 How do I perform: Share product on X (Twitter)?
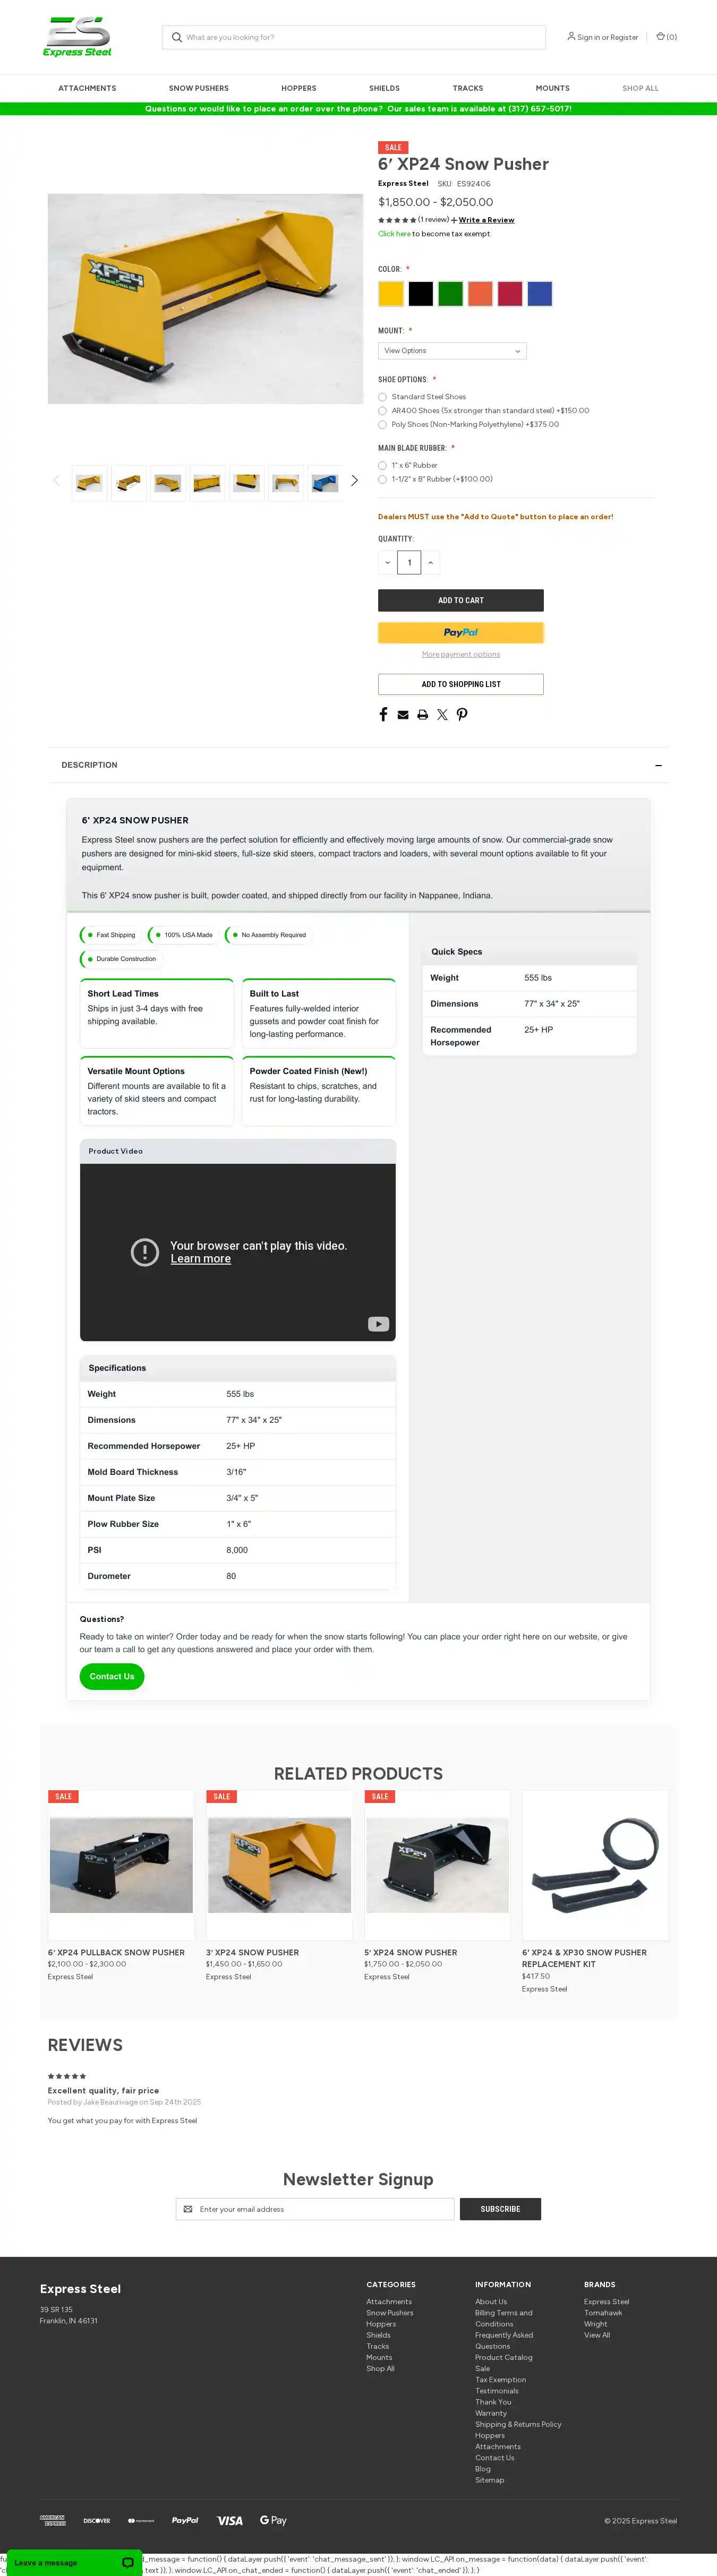pyautogui.click(x=442, y=715)
